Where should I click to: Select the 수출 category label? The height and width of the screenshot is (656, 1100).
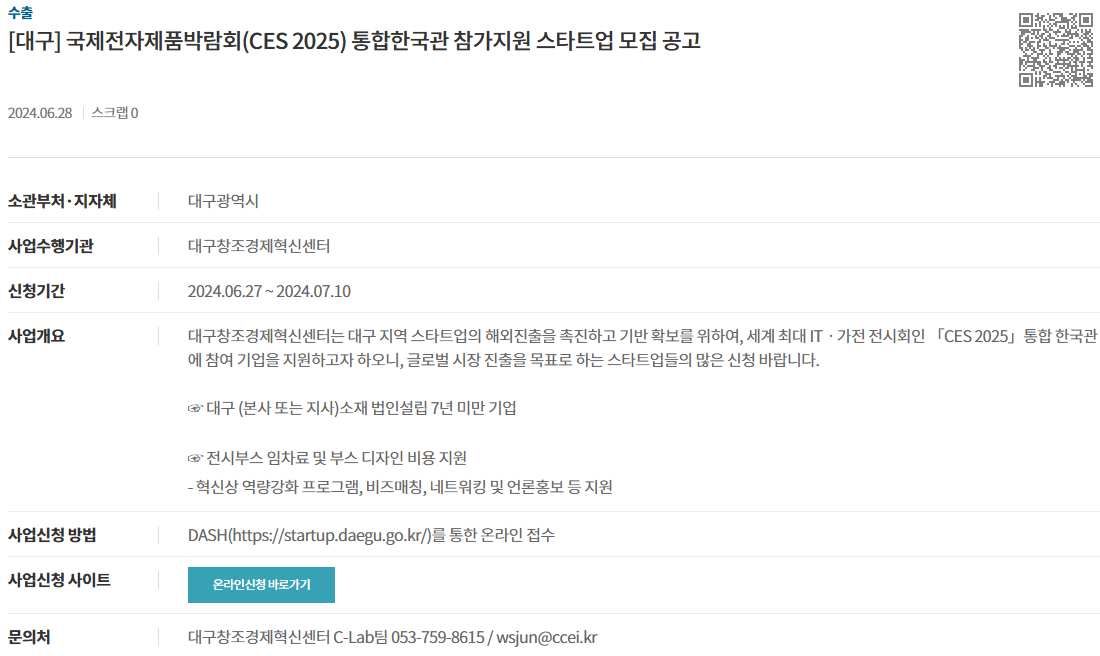coord(20,13)
